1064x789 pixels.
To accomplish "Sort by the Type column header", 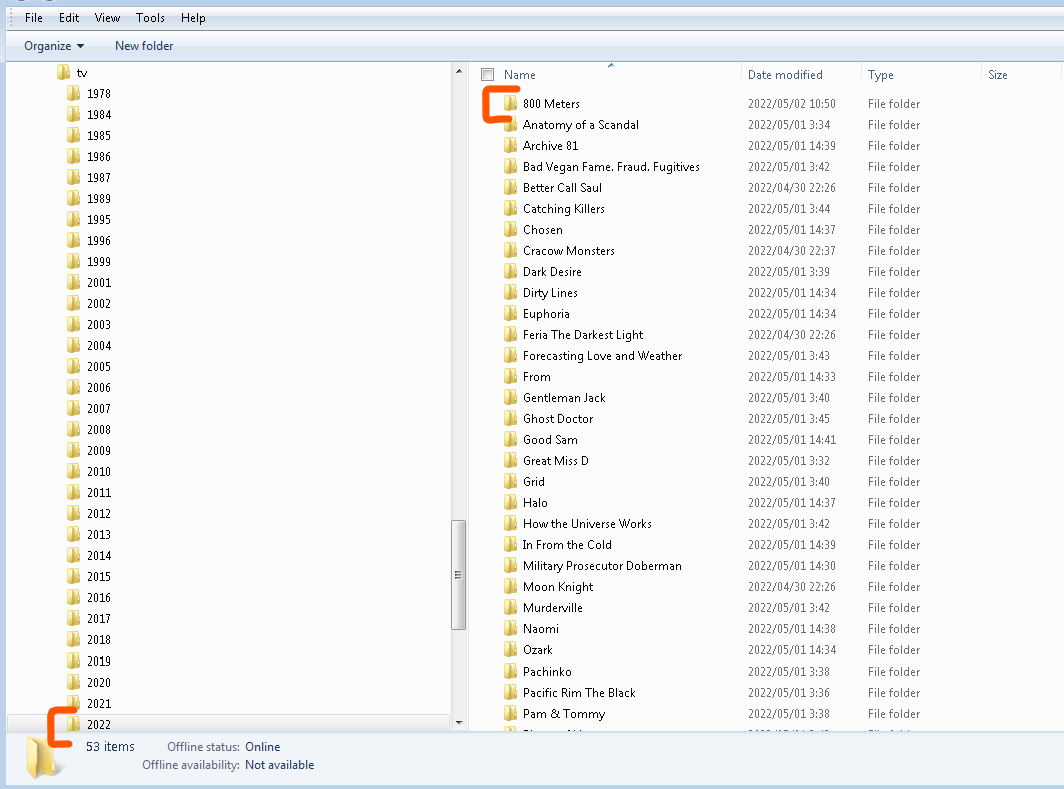I will (x=880, y=75).
